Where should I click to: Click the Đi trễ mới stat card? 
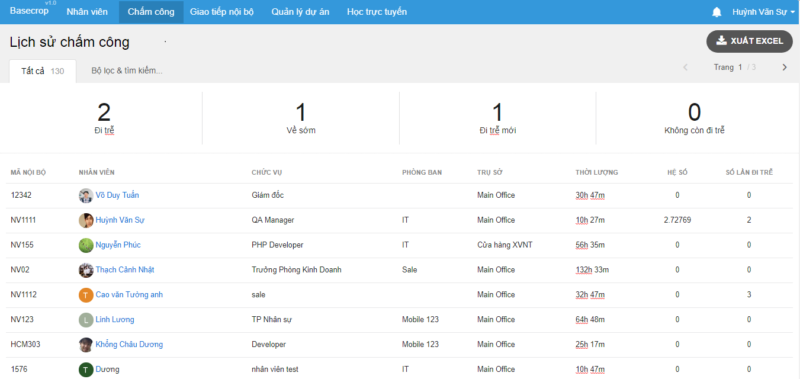(497, 119)
